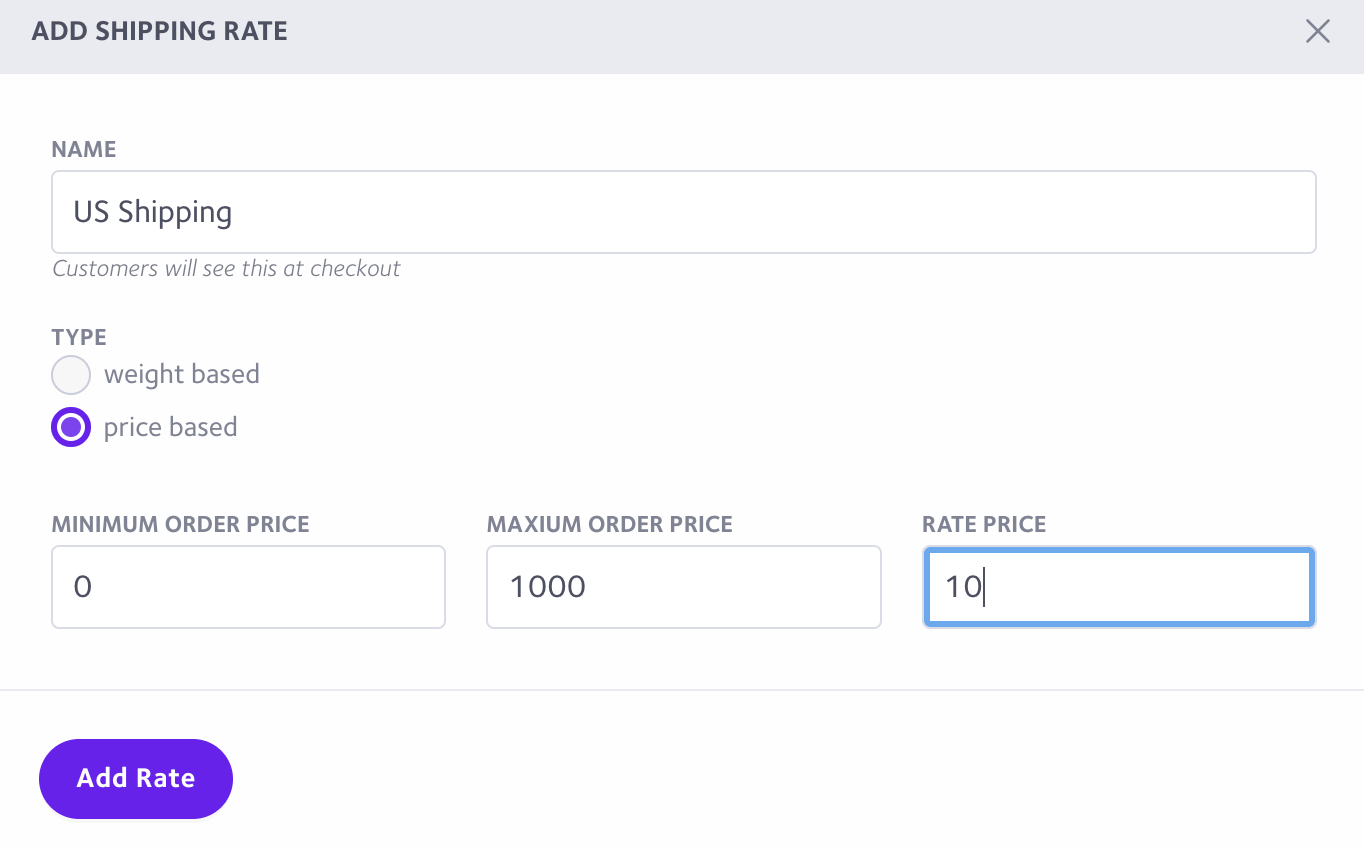Select the weight based radio button
This screenshot has height=846, width=1364.
[x=71, y=375]
